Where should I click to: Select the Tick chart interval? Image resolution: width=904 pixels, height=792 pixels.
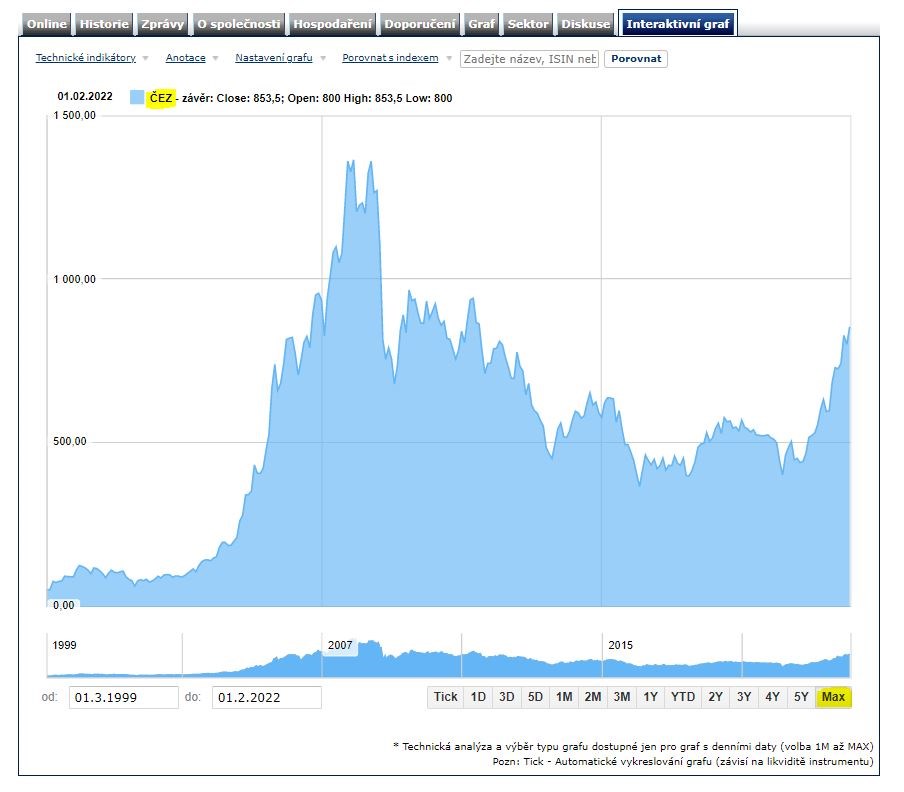(445, 697)
